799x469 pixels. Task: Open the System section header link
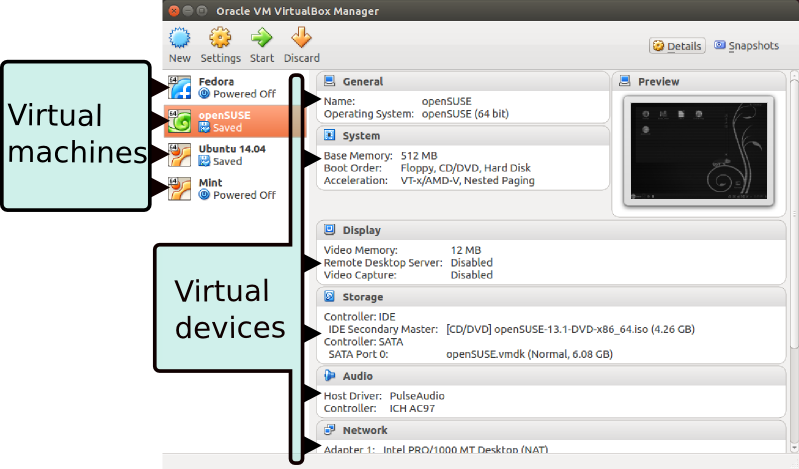tap(361, 136)
